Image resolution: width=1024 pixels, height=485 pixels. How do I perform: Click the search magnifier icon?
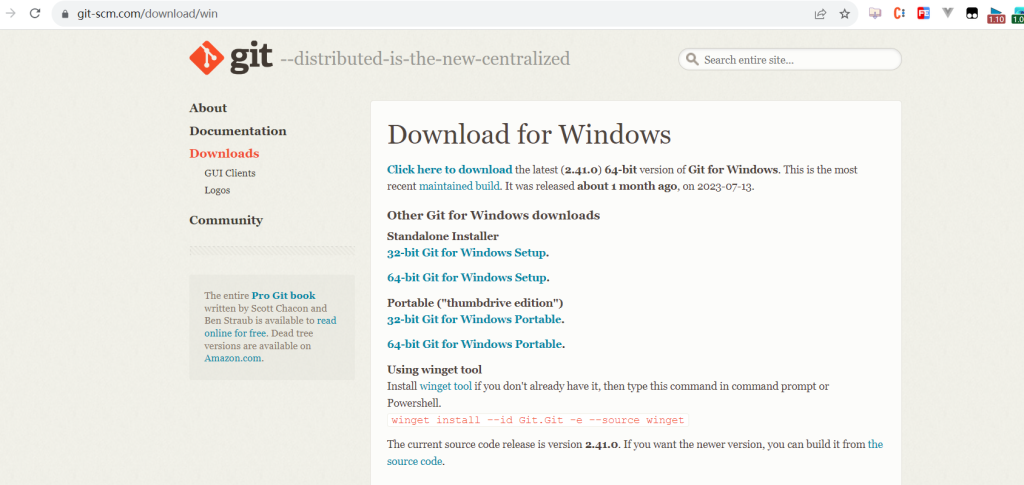tap(692, 59)
